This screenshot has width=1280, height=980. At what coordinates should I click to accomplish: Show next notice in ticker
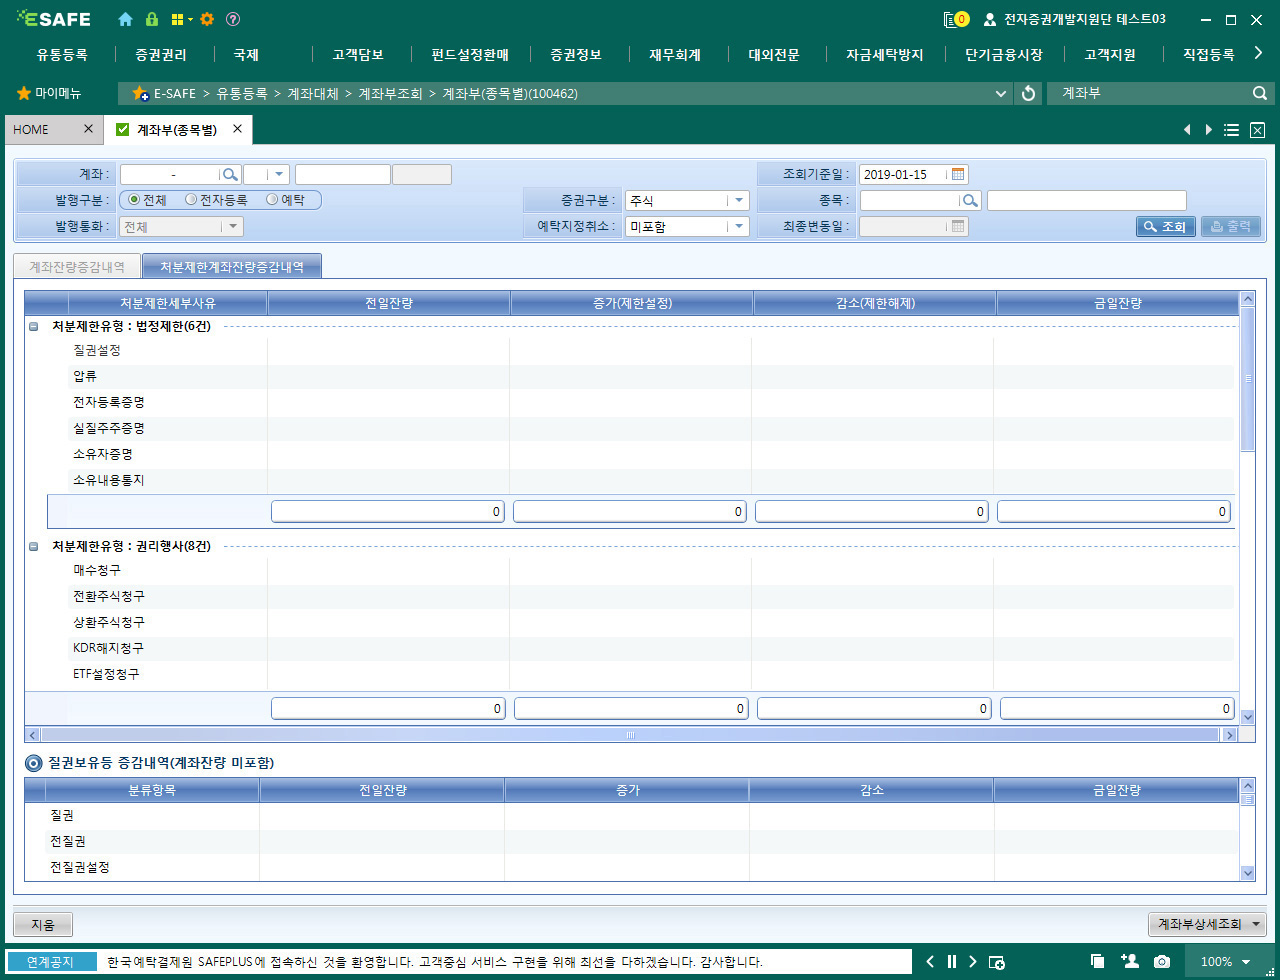click(x=973, y=962)
